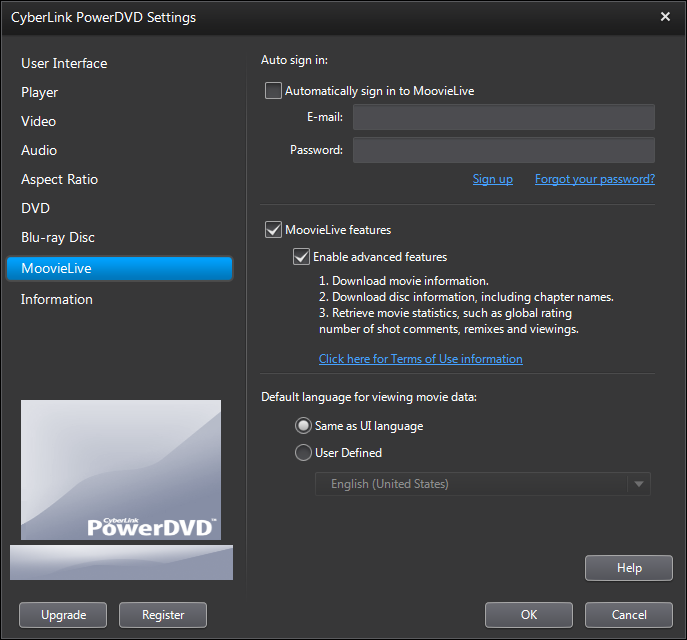Click the Forgot your password link
Viewport: 687px width, 640px height.
pos(594,179)
